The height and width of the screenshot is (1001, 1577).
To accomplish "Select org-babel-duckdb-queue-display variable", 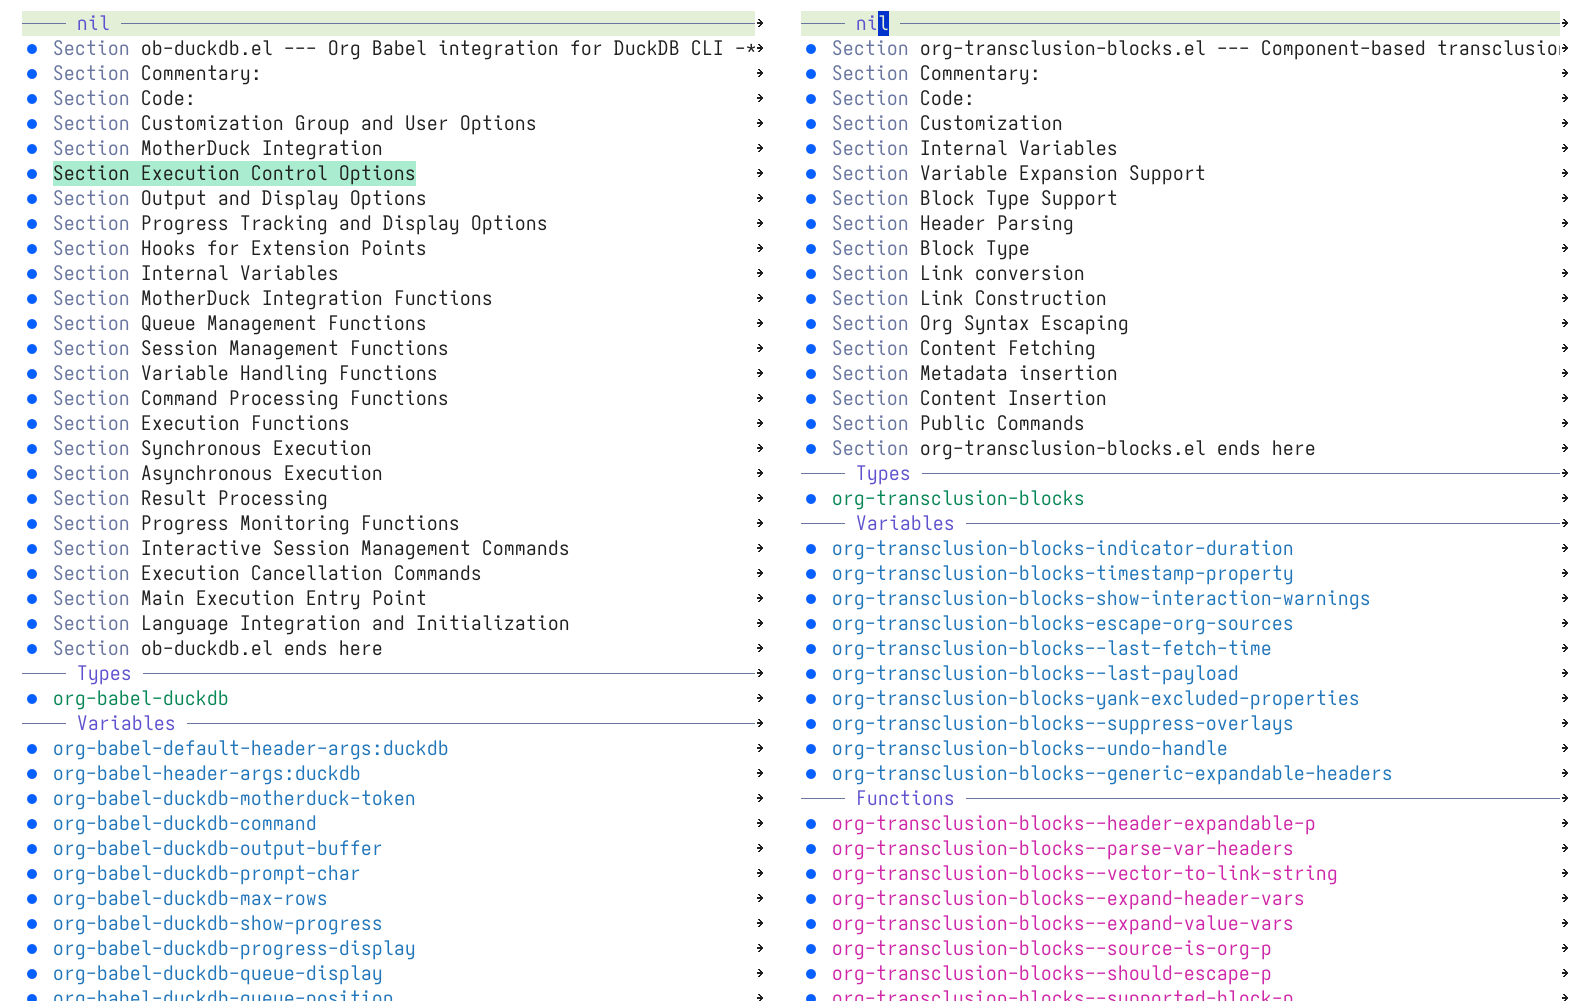I will click(x=218, y=973).
